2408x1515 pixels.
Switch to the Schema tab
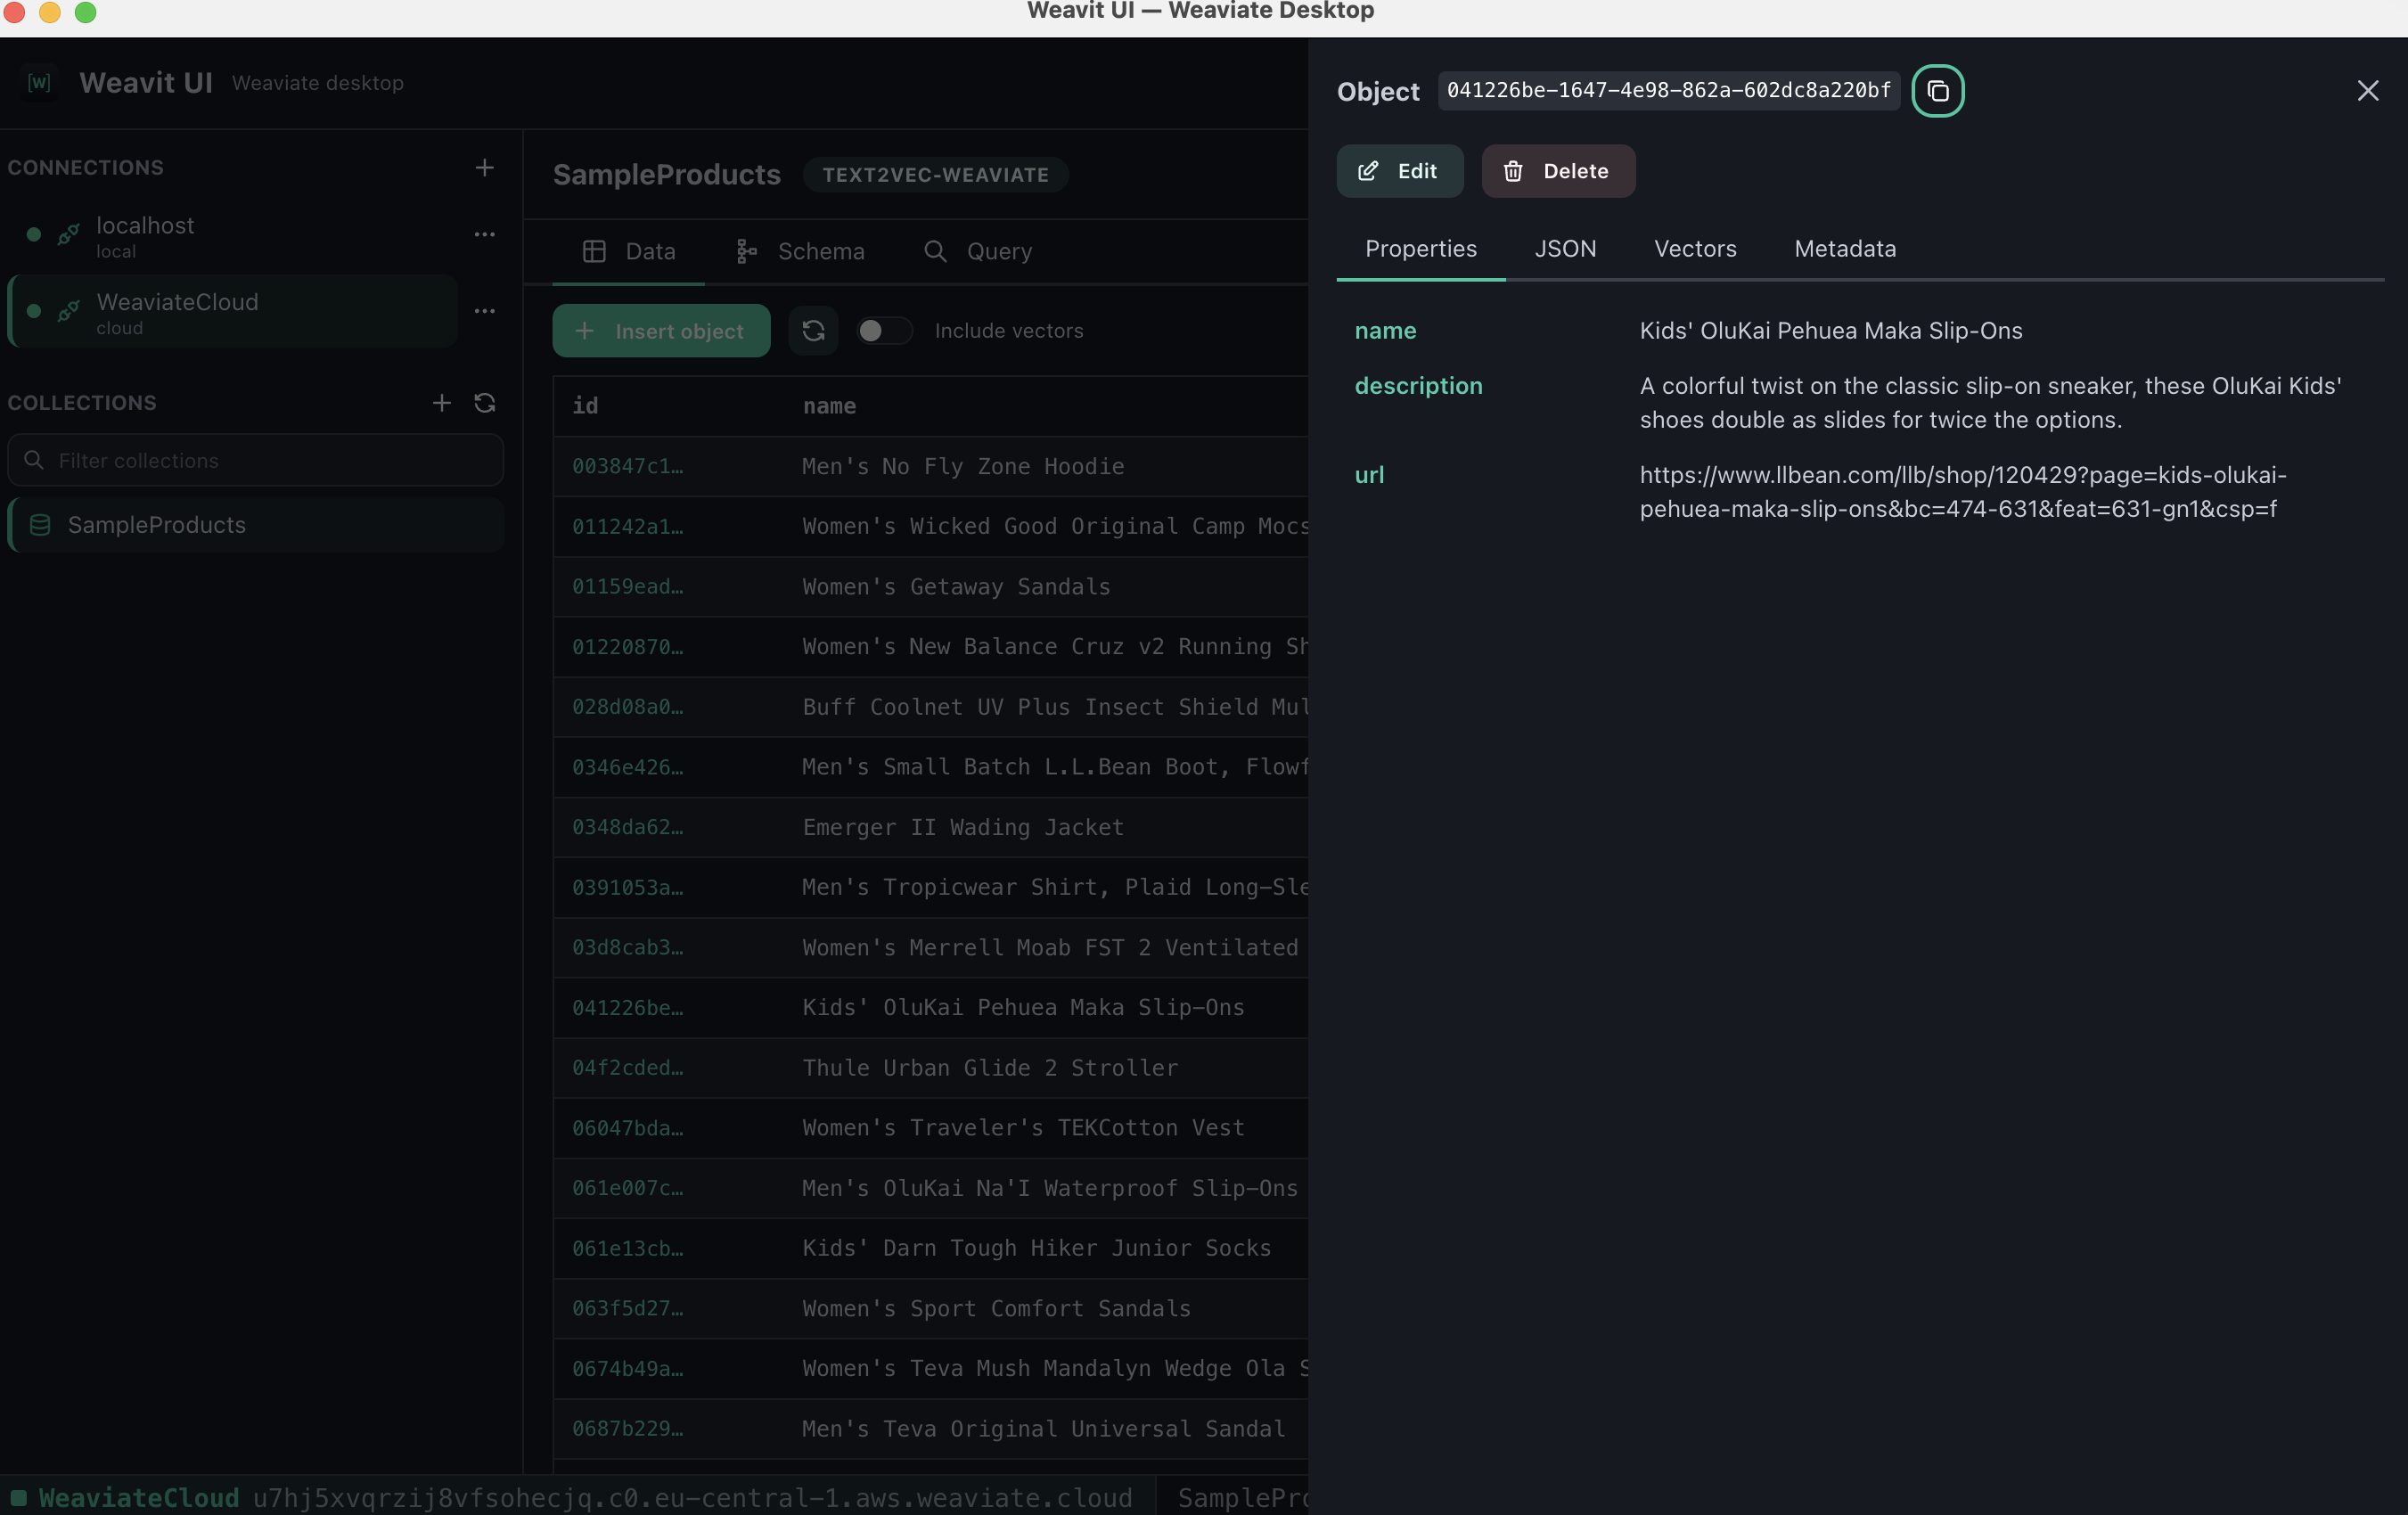[x=800, y=252]
